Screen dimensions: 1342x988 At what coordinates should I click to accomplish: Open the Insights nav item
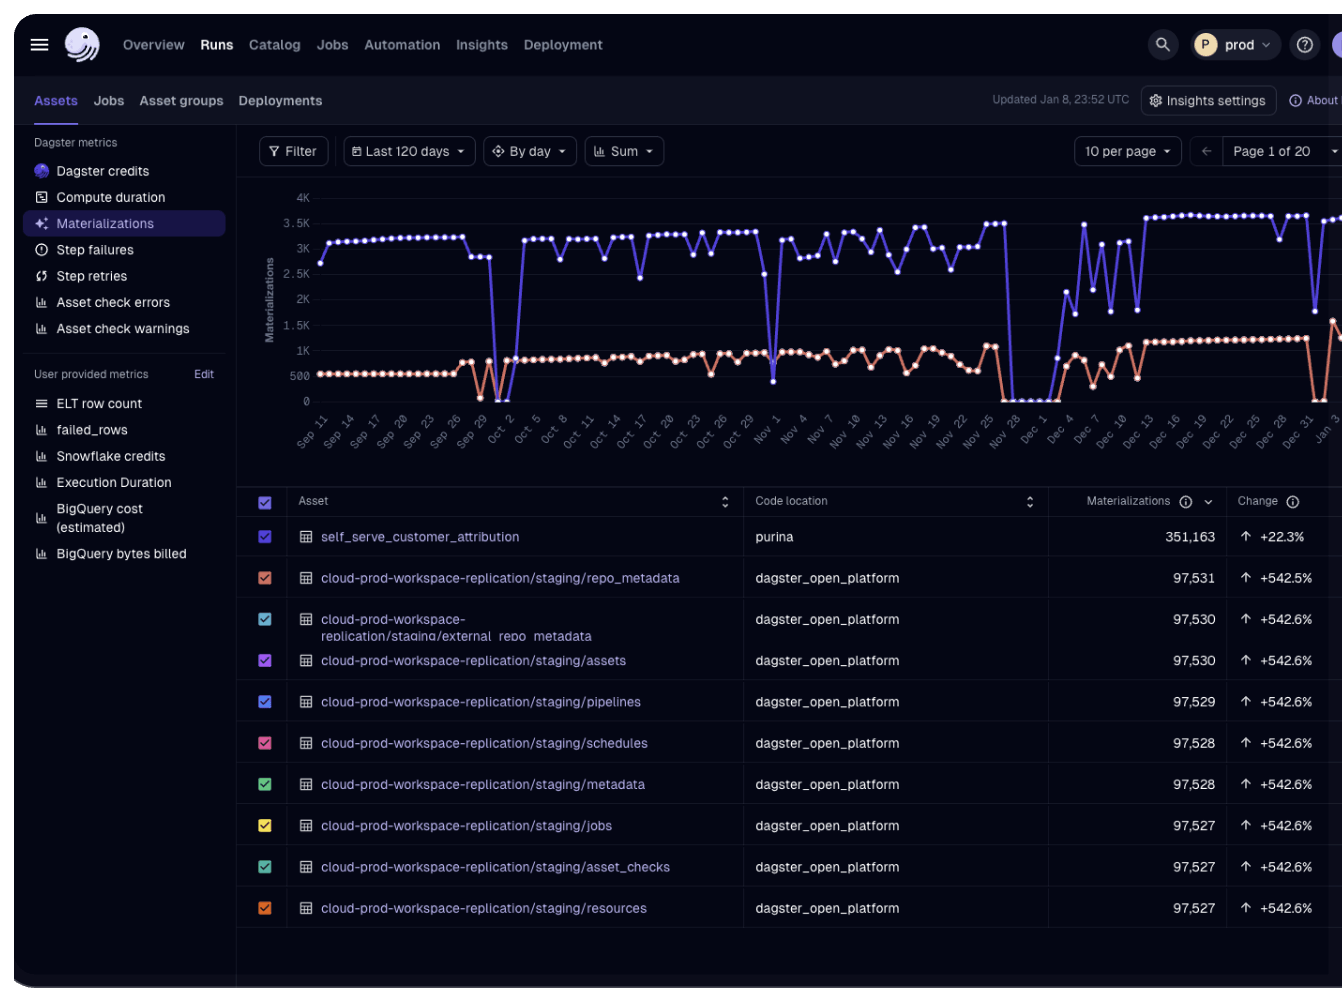(x=482, y=45)
